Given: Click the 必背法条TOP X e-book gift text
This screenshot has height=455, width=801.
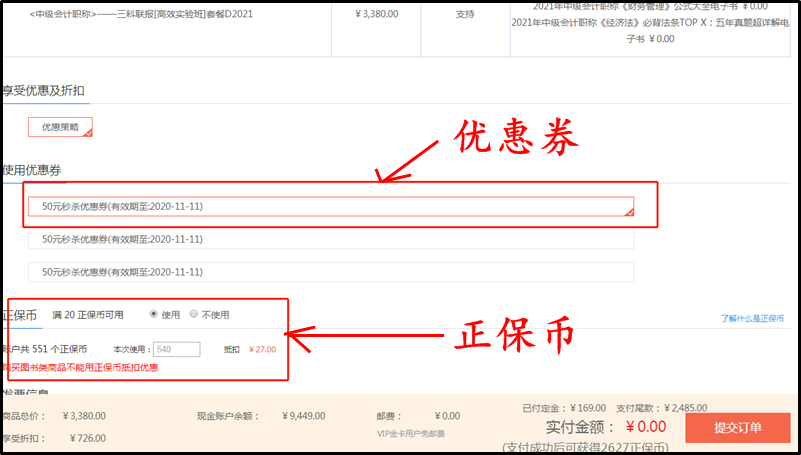Looking at the screenshot, I should (x=650, y=31).
